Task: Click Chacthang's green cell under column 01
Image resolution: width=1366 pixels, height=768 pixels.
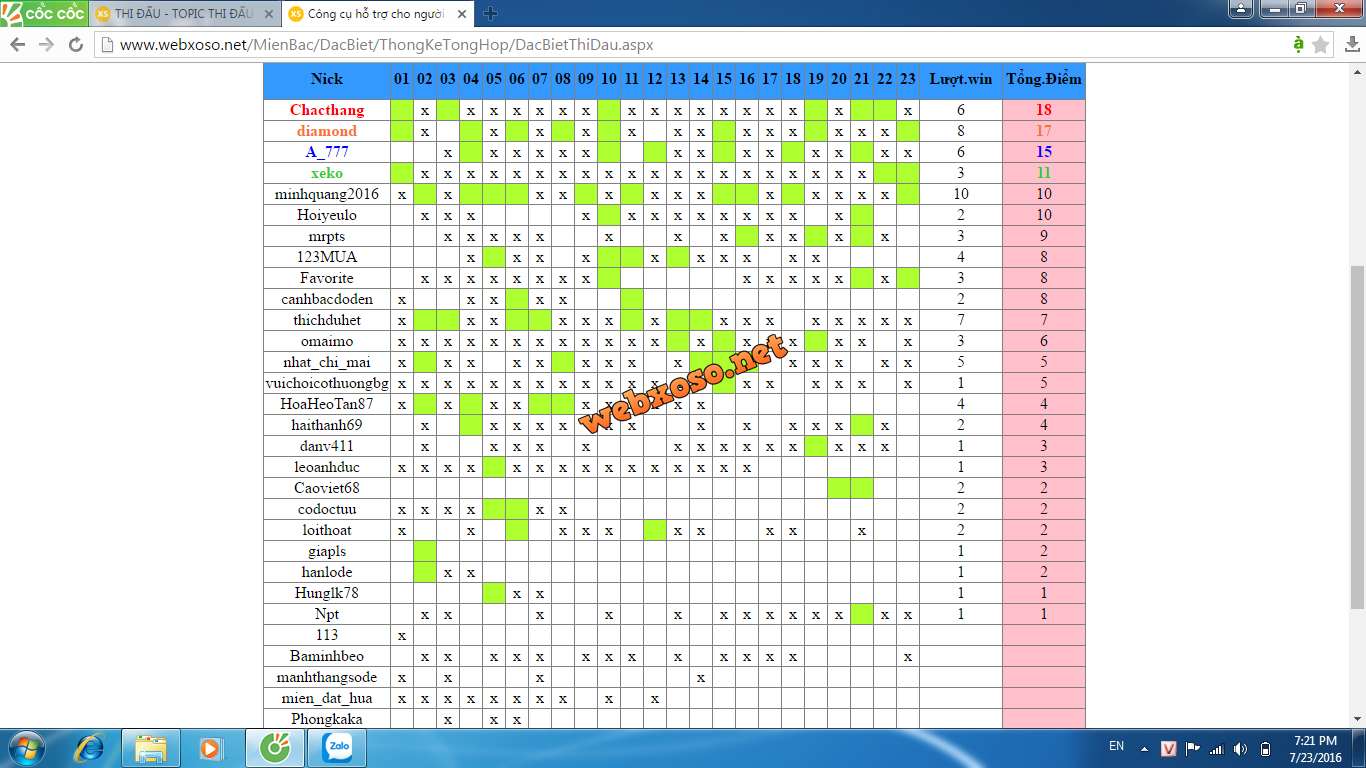Action: (x=401, y=110)
